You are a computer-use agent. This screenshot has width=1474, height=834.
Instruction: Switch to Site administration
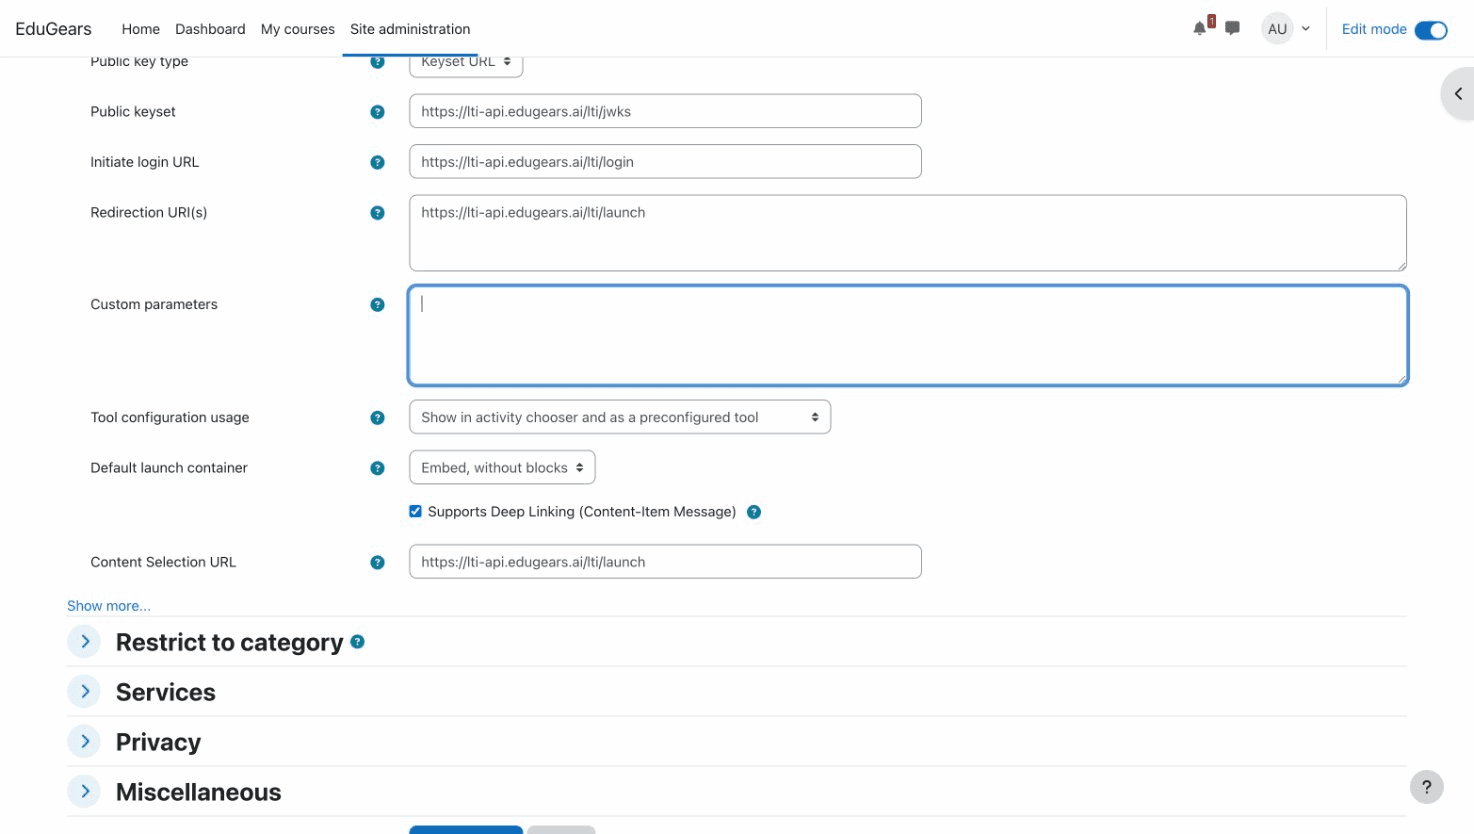(410, 29)
